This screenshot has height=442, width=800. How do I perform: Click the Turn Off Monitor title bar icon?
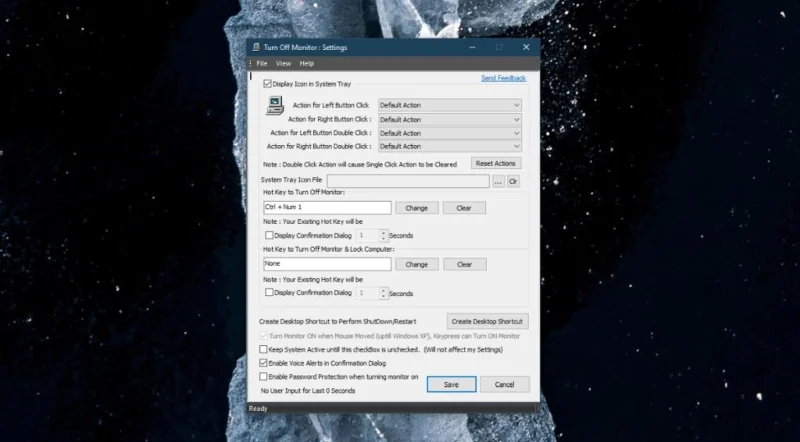click(x=256, y=47)
